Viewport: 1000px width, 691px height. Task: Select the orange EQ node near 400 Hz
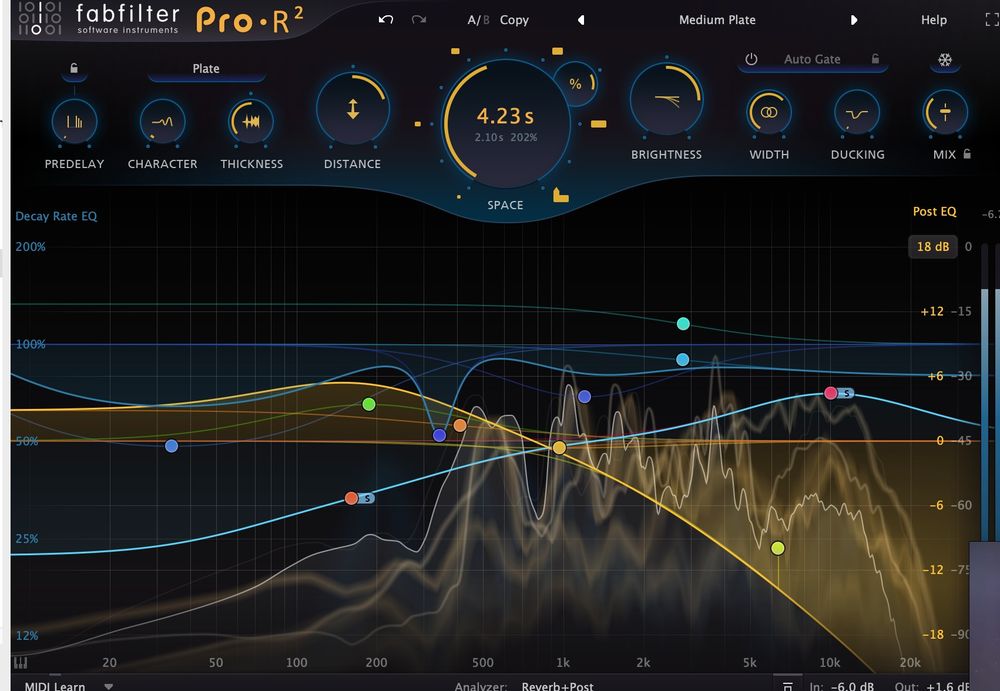[460, 425]
